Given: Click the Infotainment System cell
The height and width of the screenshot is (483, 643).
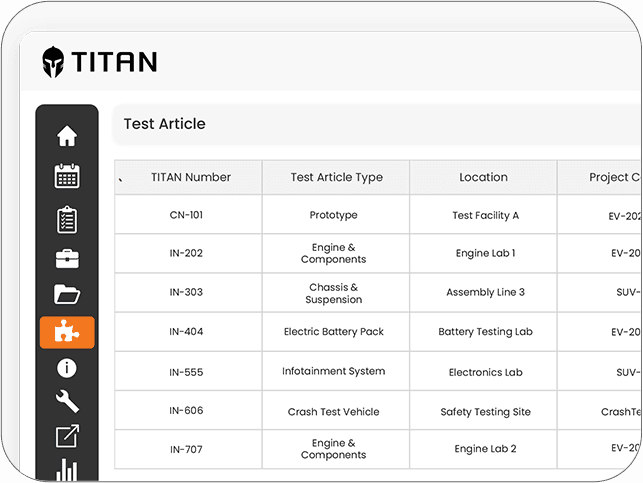Looking at the screenshot, I should point(336,371).
